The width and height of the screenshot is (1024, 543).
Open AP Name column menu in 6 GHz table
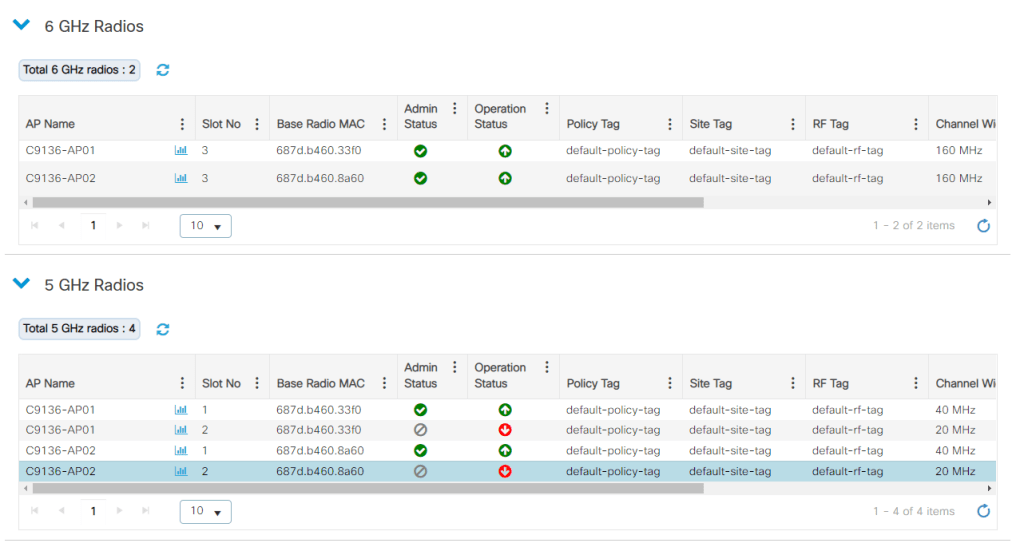coord(182,124)
